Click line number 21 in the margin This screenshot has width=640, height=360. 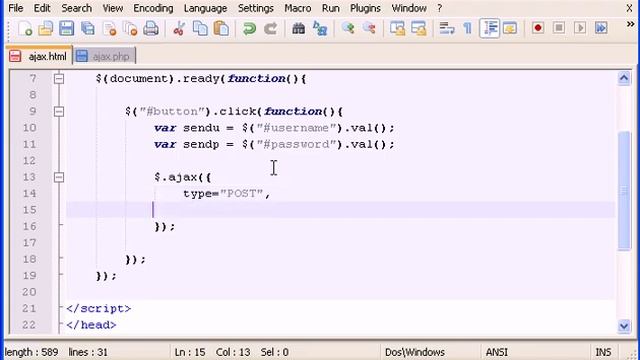click(x=29, y=309)
